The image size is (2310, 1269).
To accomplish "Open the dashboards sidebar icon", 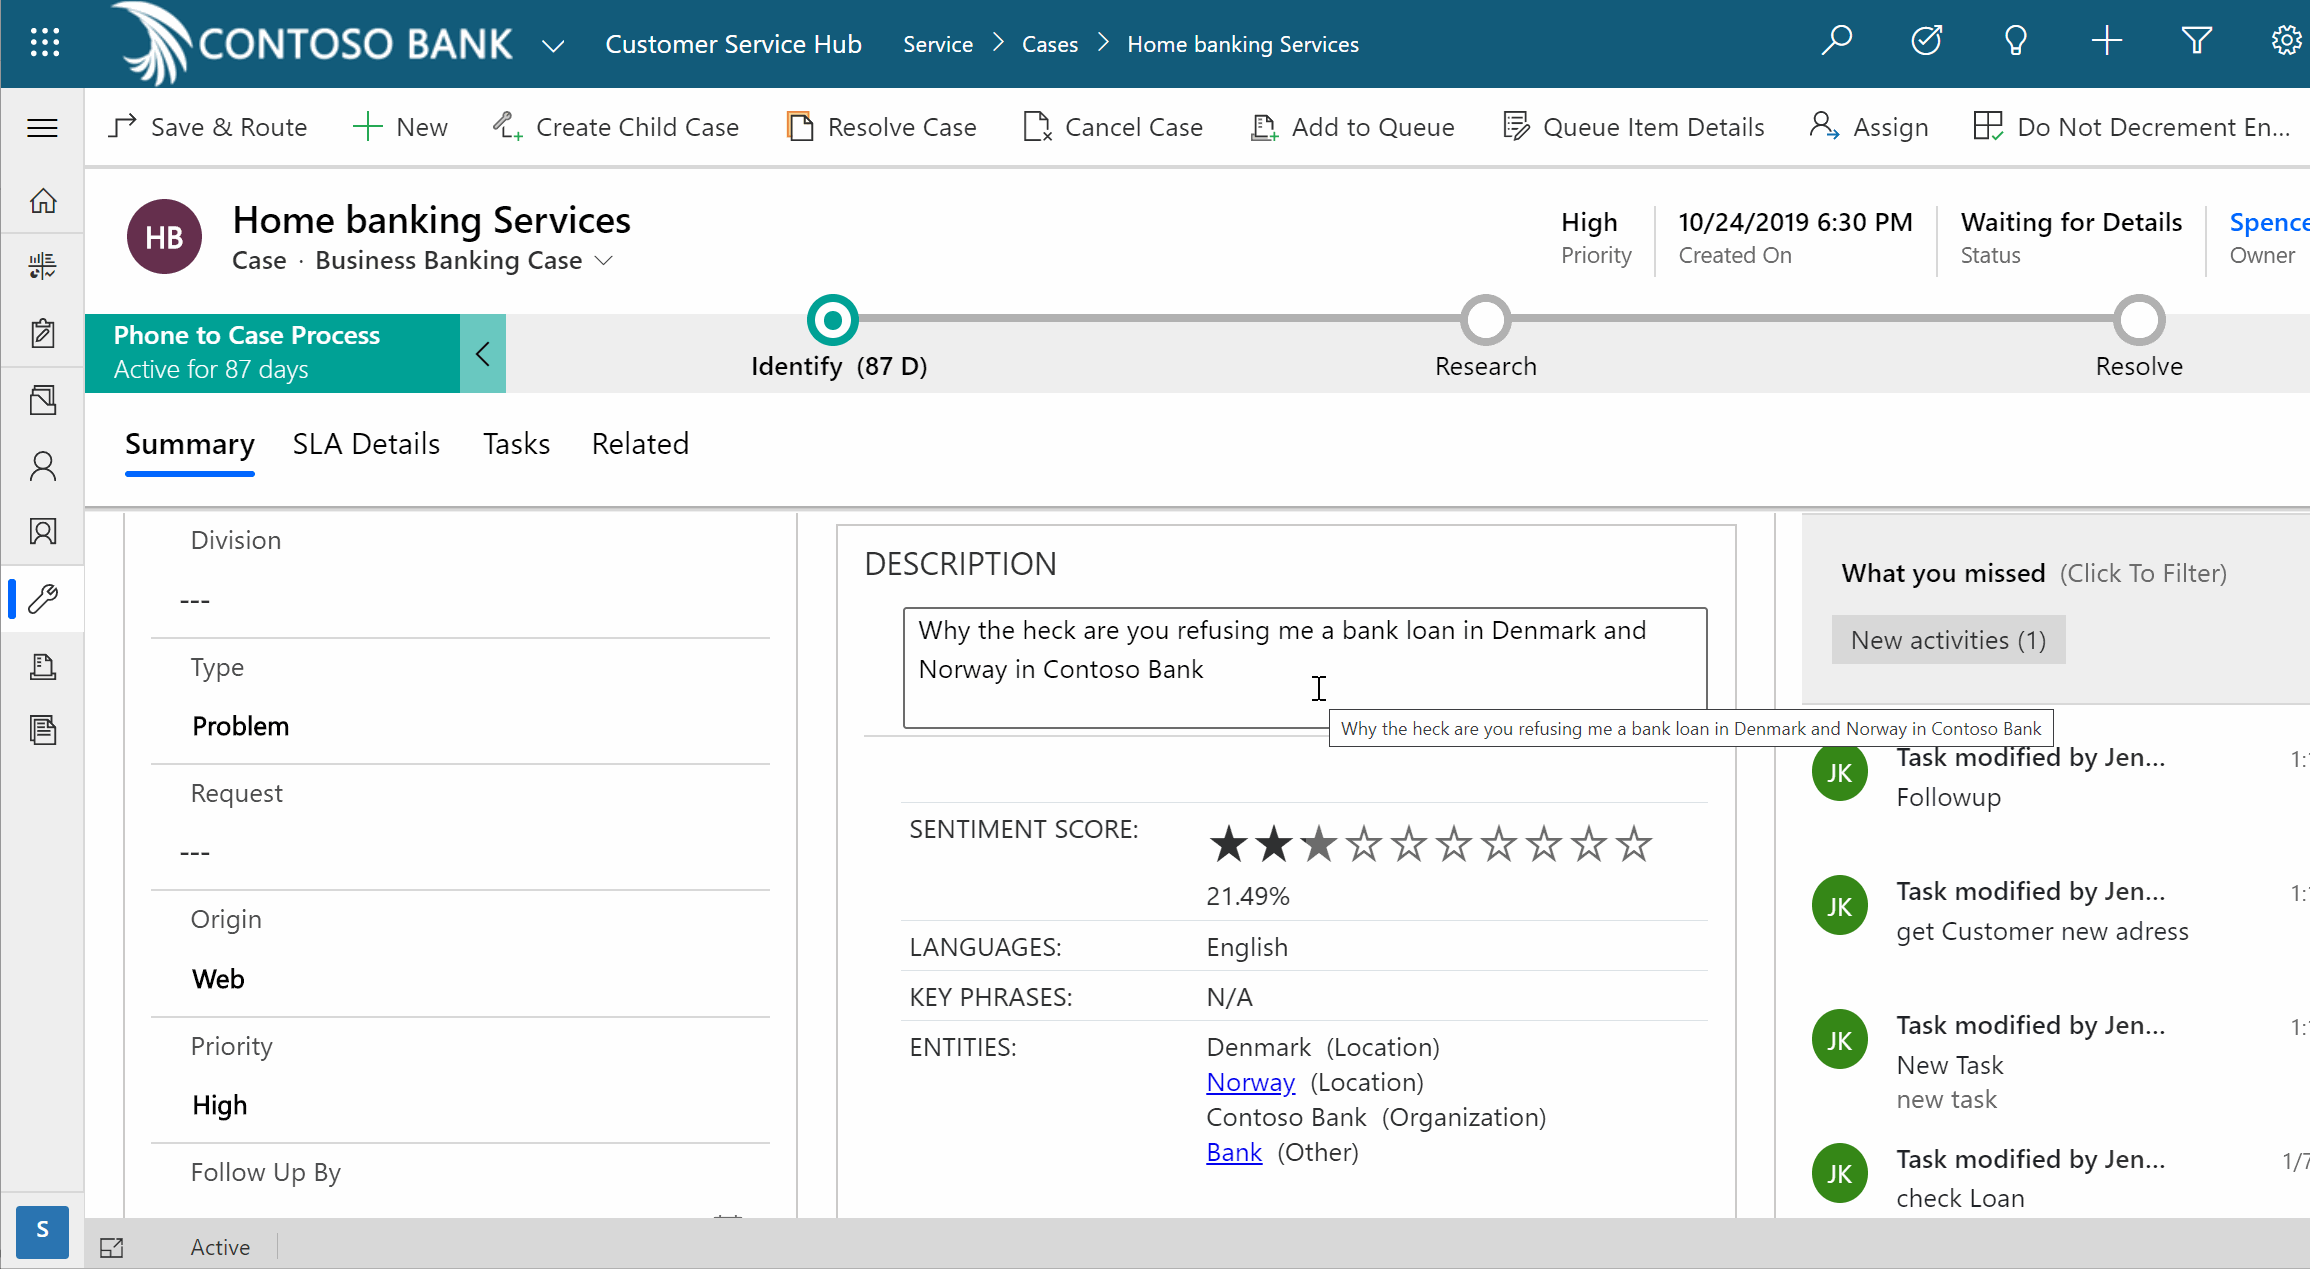I will pyautogui.click(x=42, y=266).
